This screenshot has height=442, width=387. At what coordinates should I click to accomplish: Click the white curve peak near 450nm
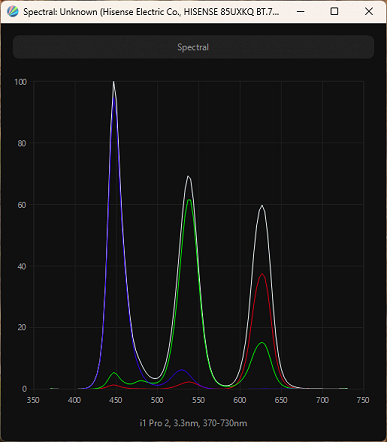114,82
